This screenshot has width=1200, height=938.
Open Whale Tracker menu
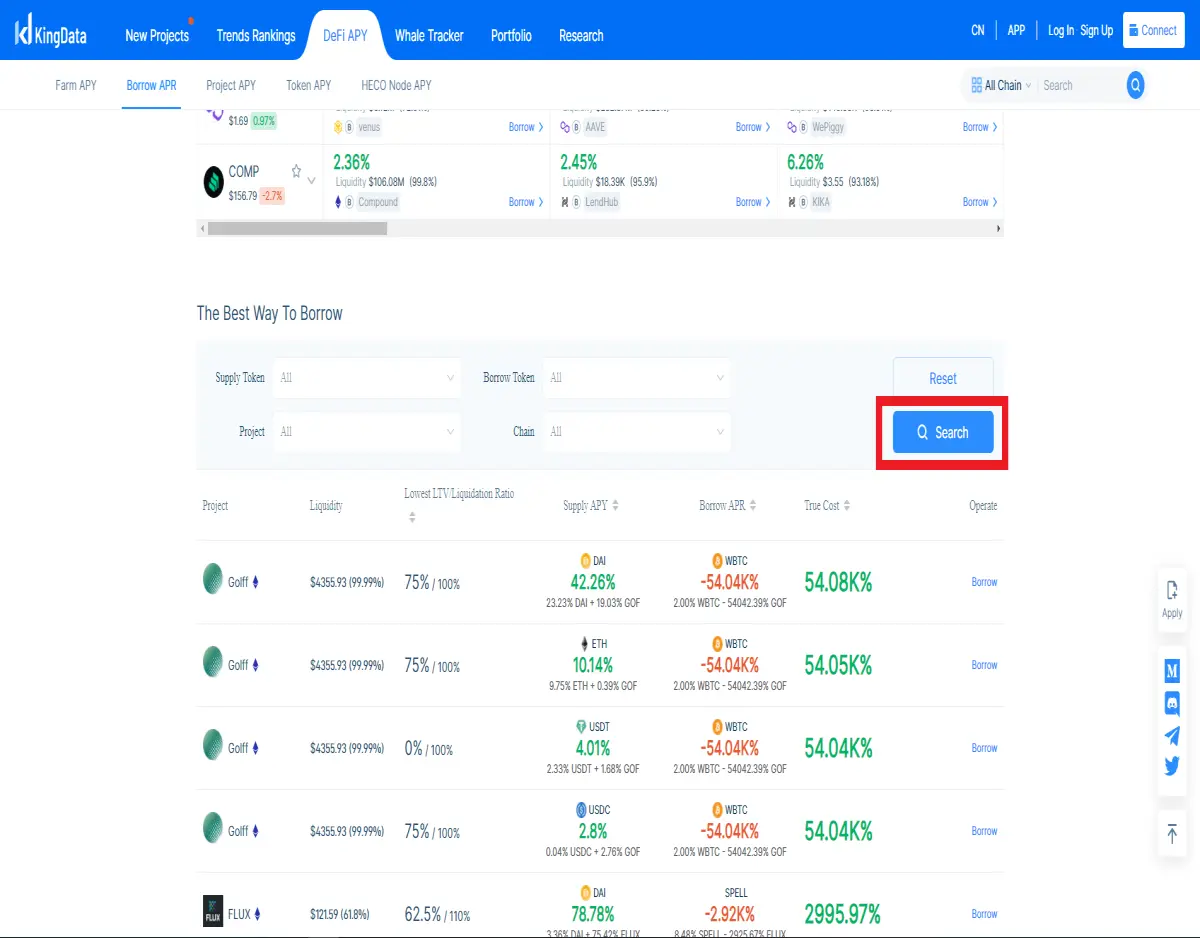[429, 35]
